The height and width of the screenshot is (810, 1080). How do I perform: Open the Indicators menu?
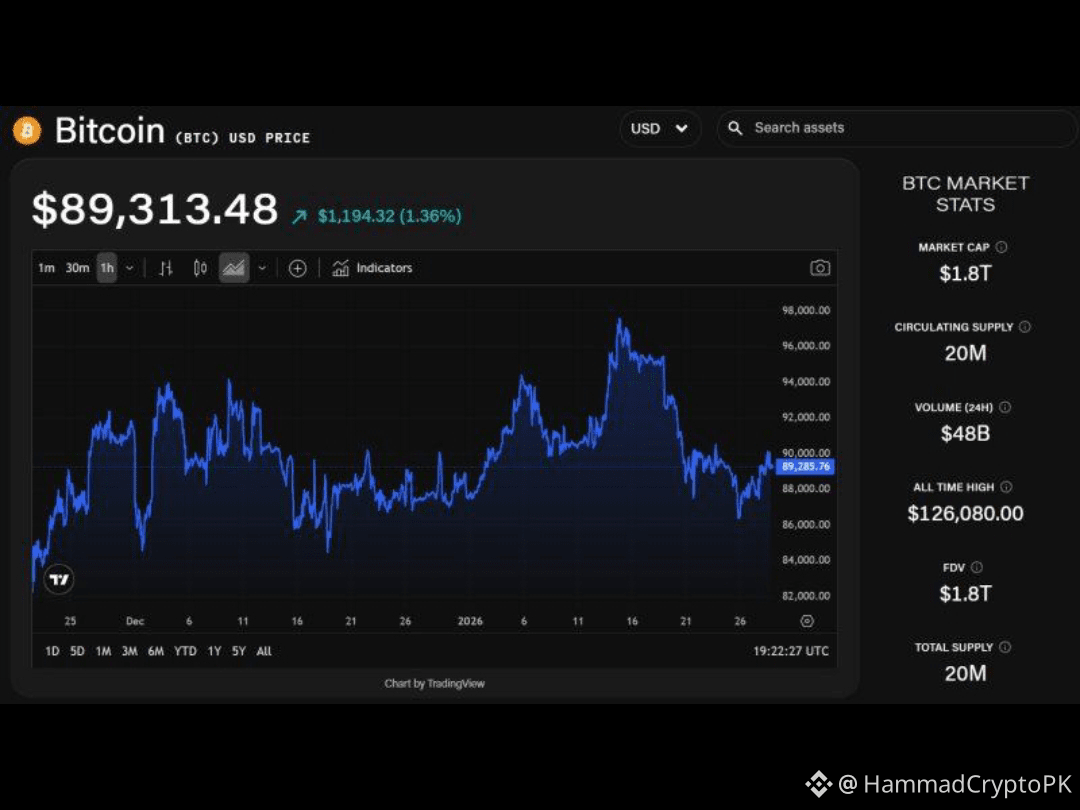[372, 268]
